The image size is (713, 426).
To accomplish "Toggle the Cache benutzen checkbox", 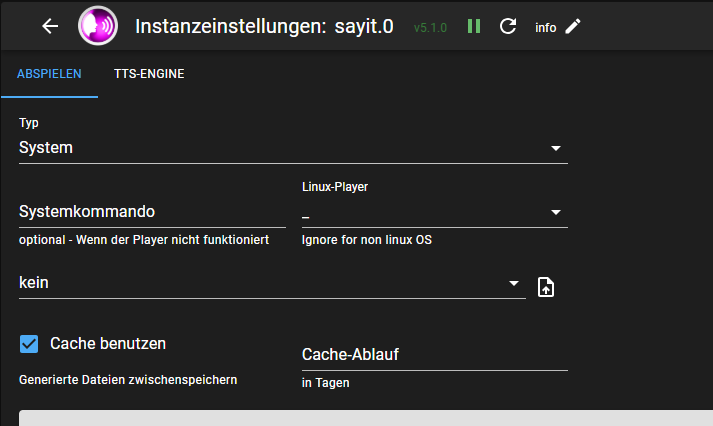I will pyautogui.click(x=29, y=344).
